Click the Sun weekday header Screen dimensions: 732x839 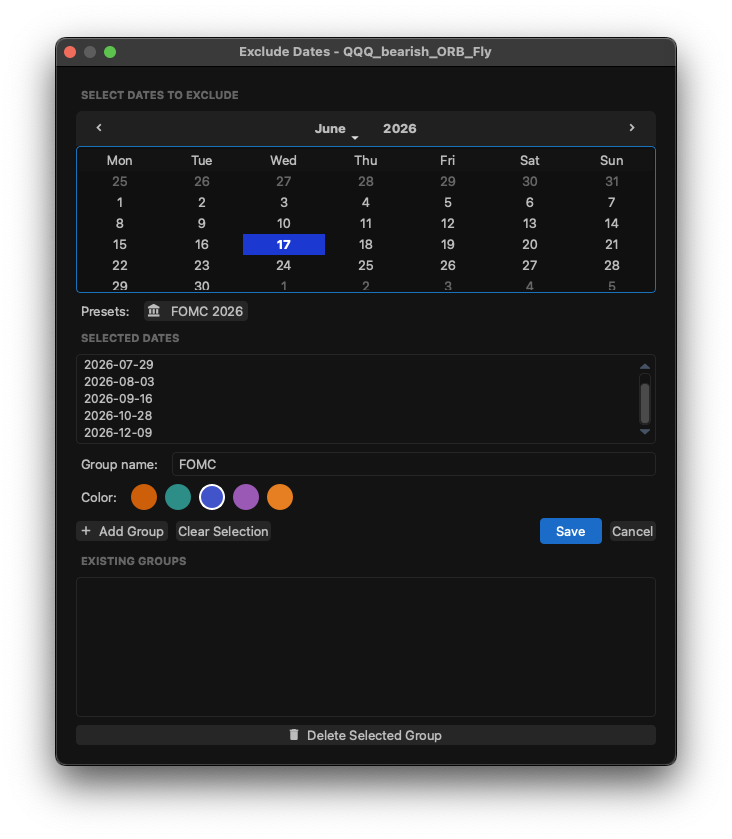point(612,161)
